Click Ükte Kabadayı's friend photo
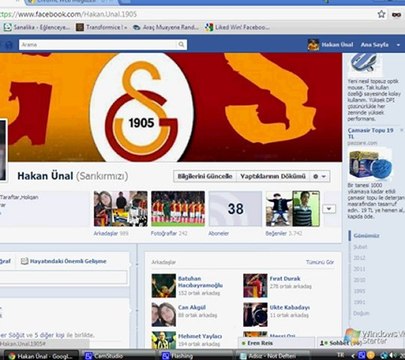Image resolution: width=405 pixels, height=360 pixels. [255, 314]
